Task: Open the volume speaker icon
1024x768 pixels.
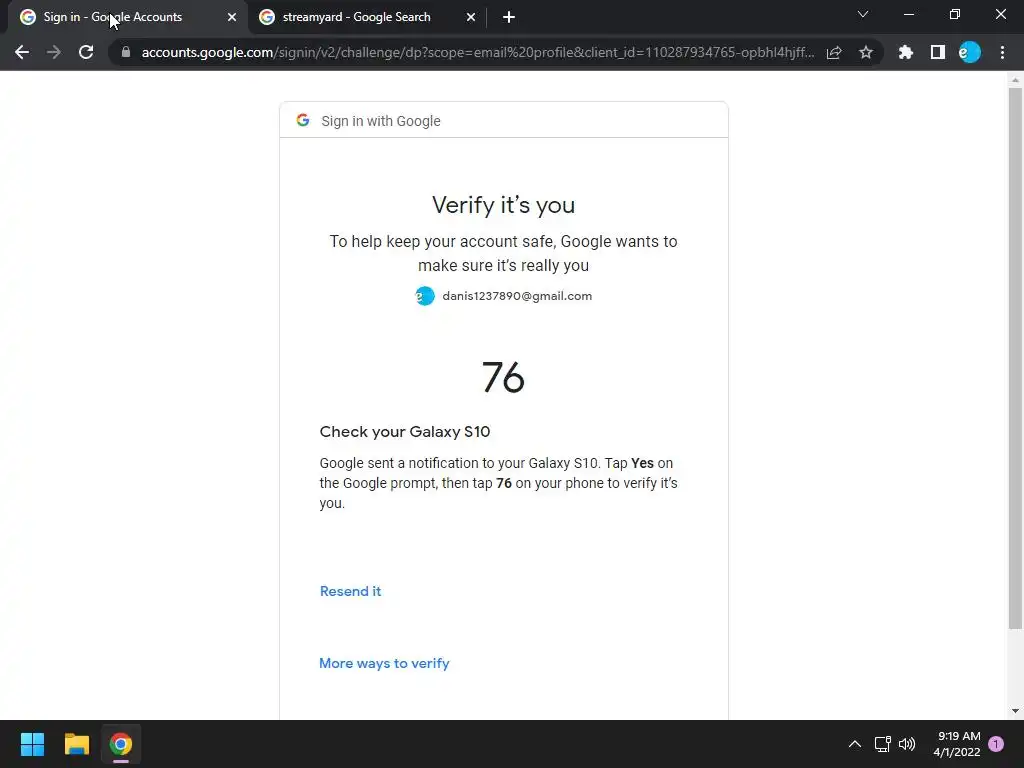Action: (907, 744)
